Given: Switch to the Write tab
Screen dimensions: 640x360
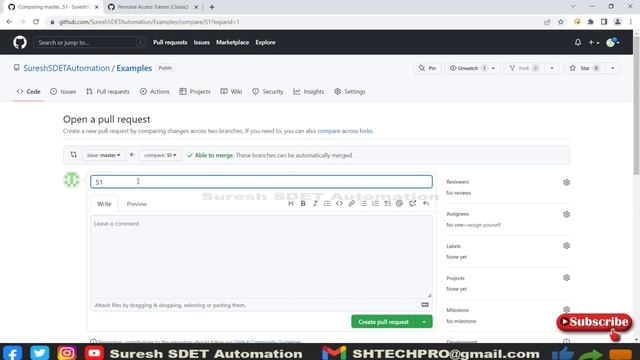Looking at the screenshot, I should [x=104, y=204].
